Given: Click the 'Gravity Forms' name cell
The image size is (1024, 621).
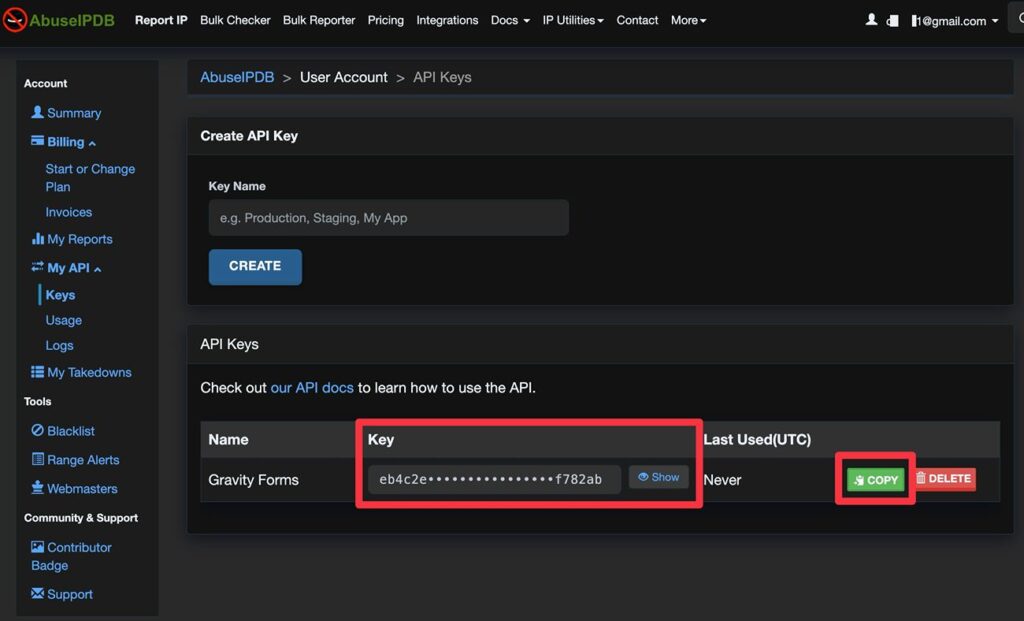Looking at the screenshot, I should coord(253,480).
